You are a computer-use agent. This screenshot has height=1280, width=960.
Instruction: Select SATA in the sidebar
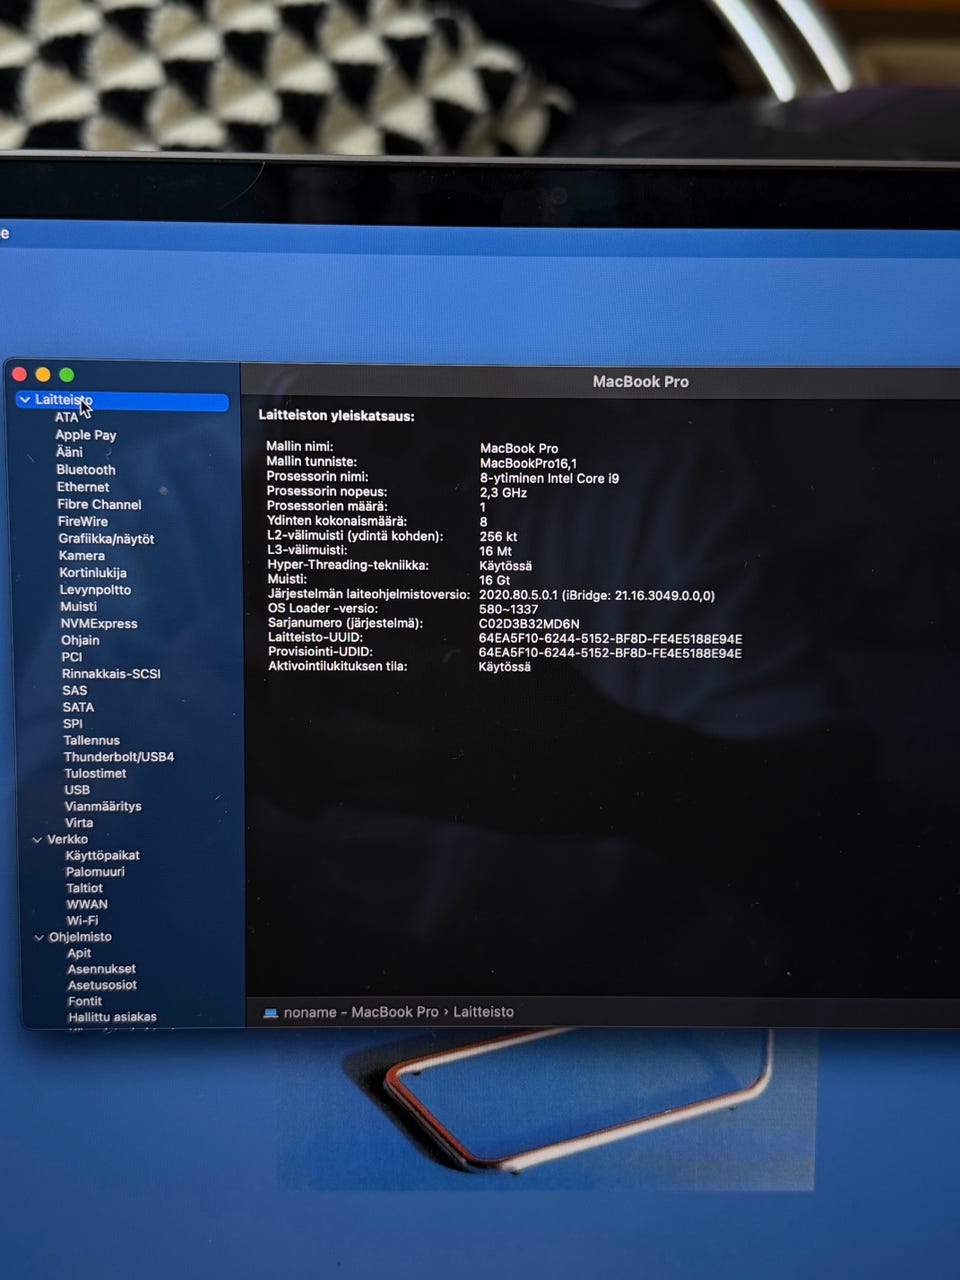[x=78, y=707]
